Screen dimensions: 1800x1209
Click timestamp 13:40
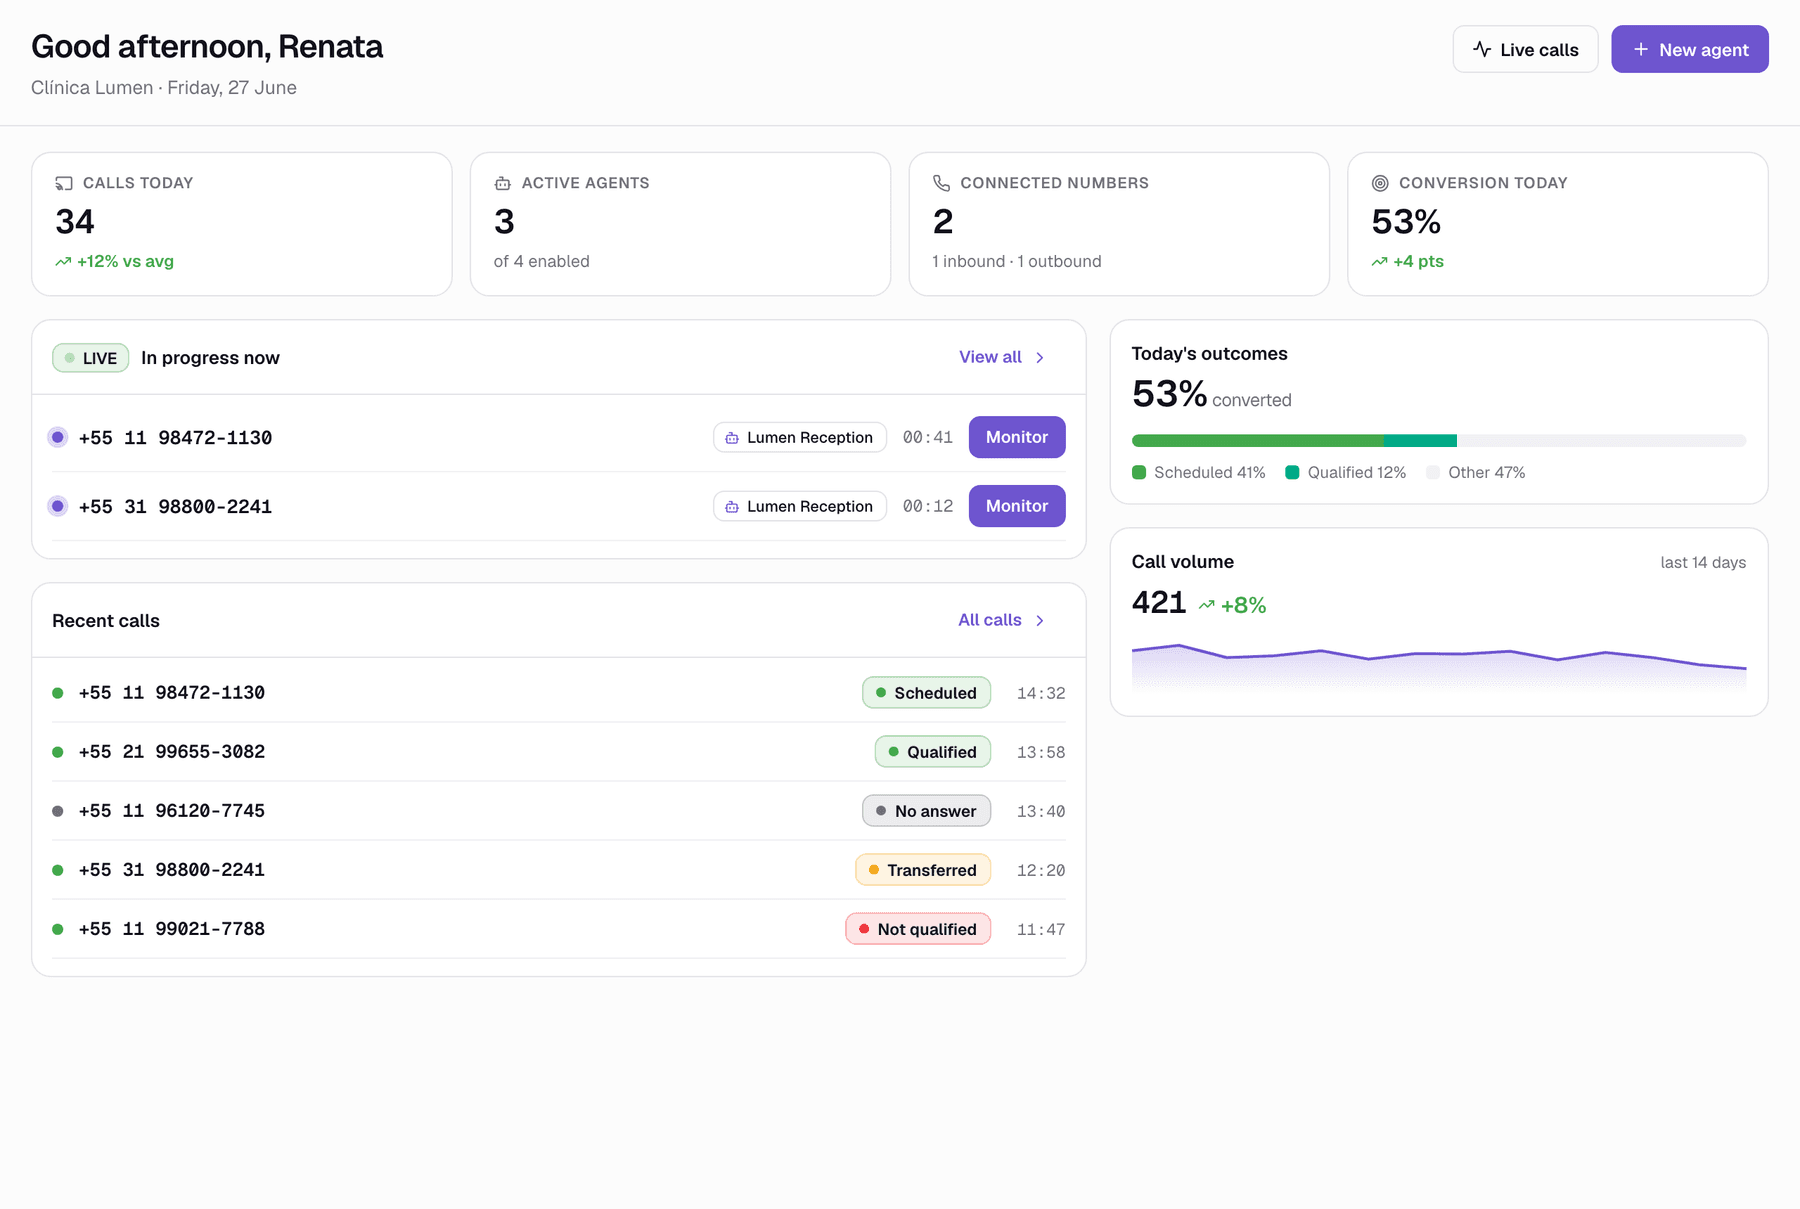coord(1041,811)
